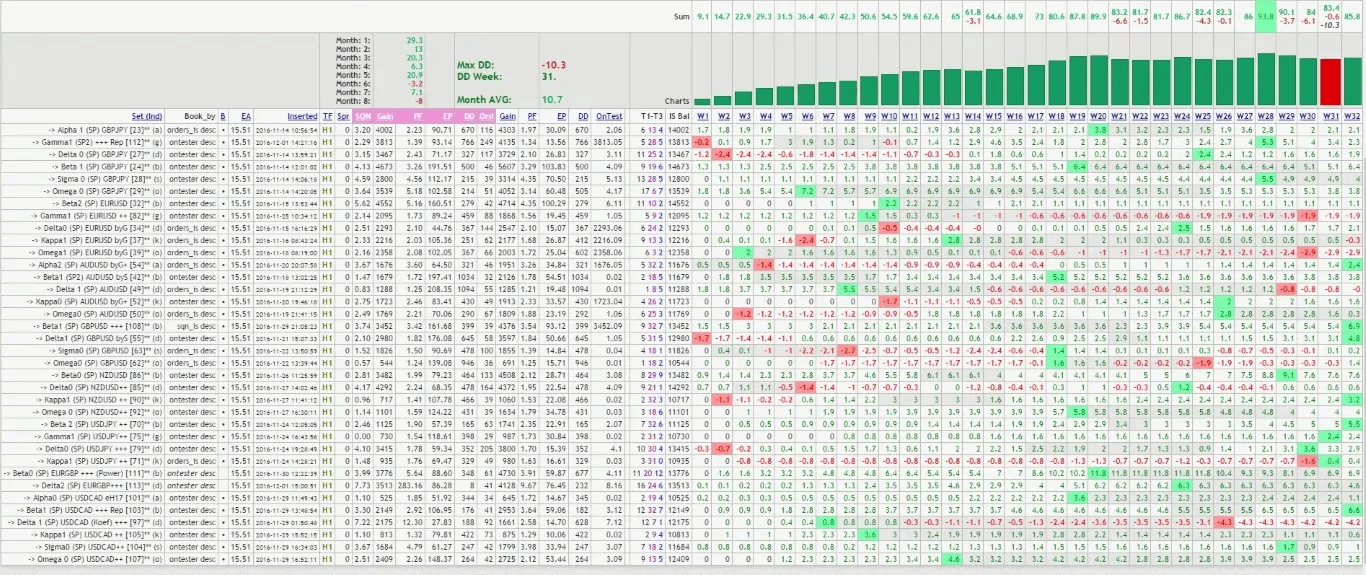The width and height of the screenshot is (1366, 575).
Task: Select the 85.8 sum value
Action: [x=1352, y=17]
